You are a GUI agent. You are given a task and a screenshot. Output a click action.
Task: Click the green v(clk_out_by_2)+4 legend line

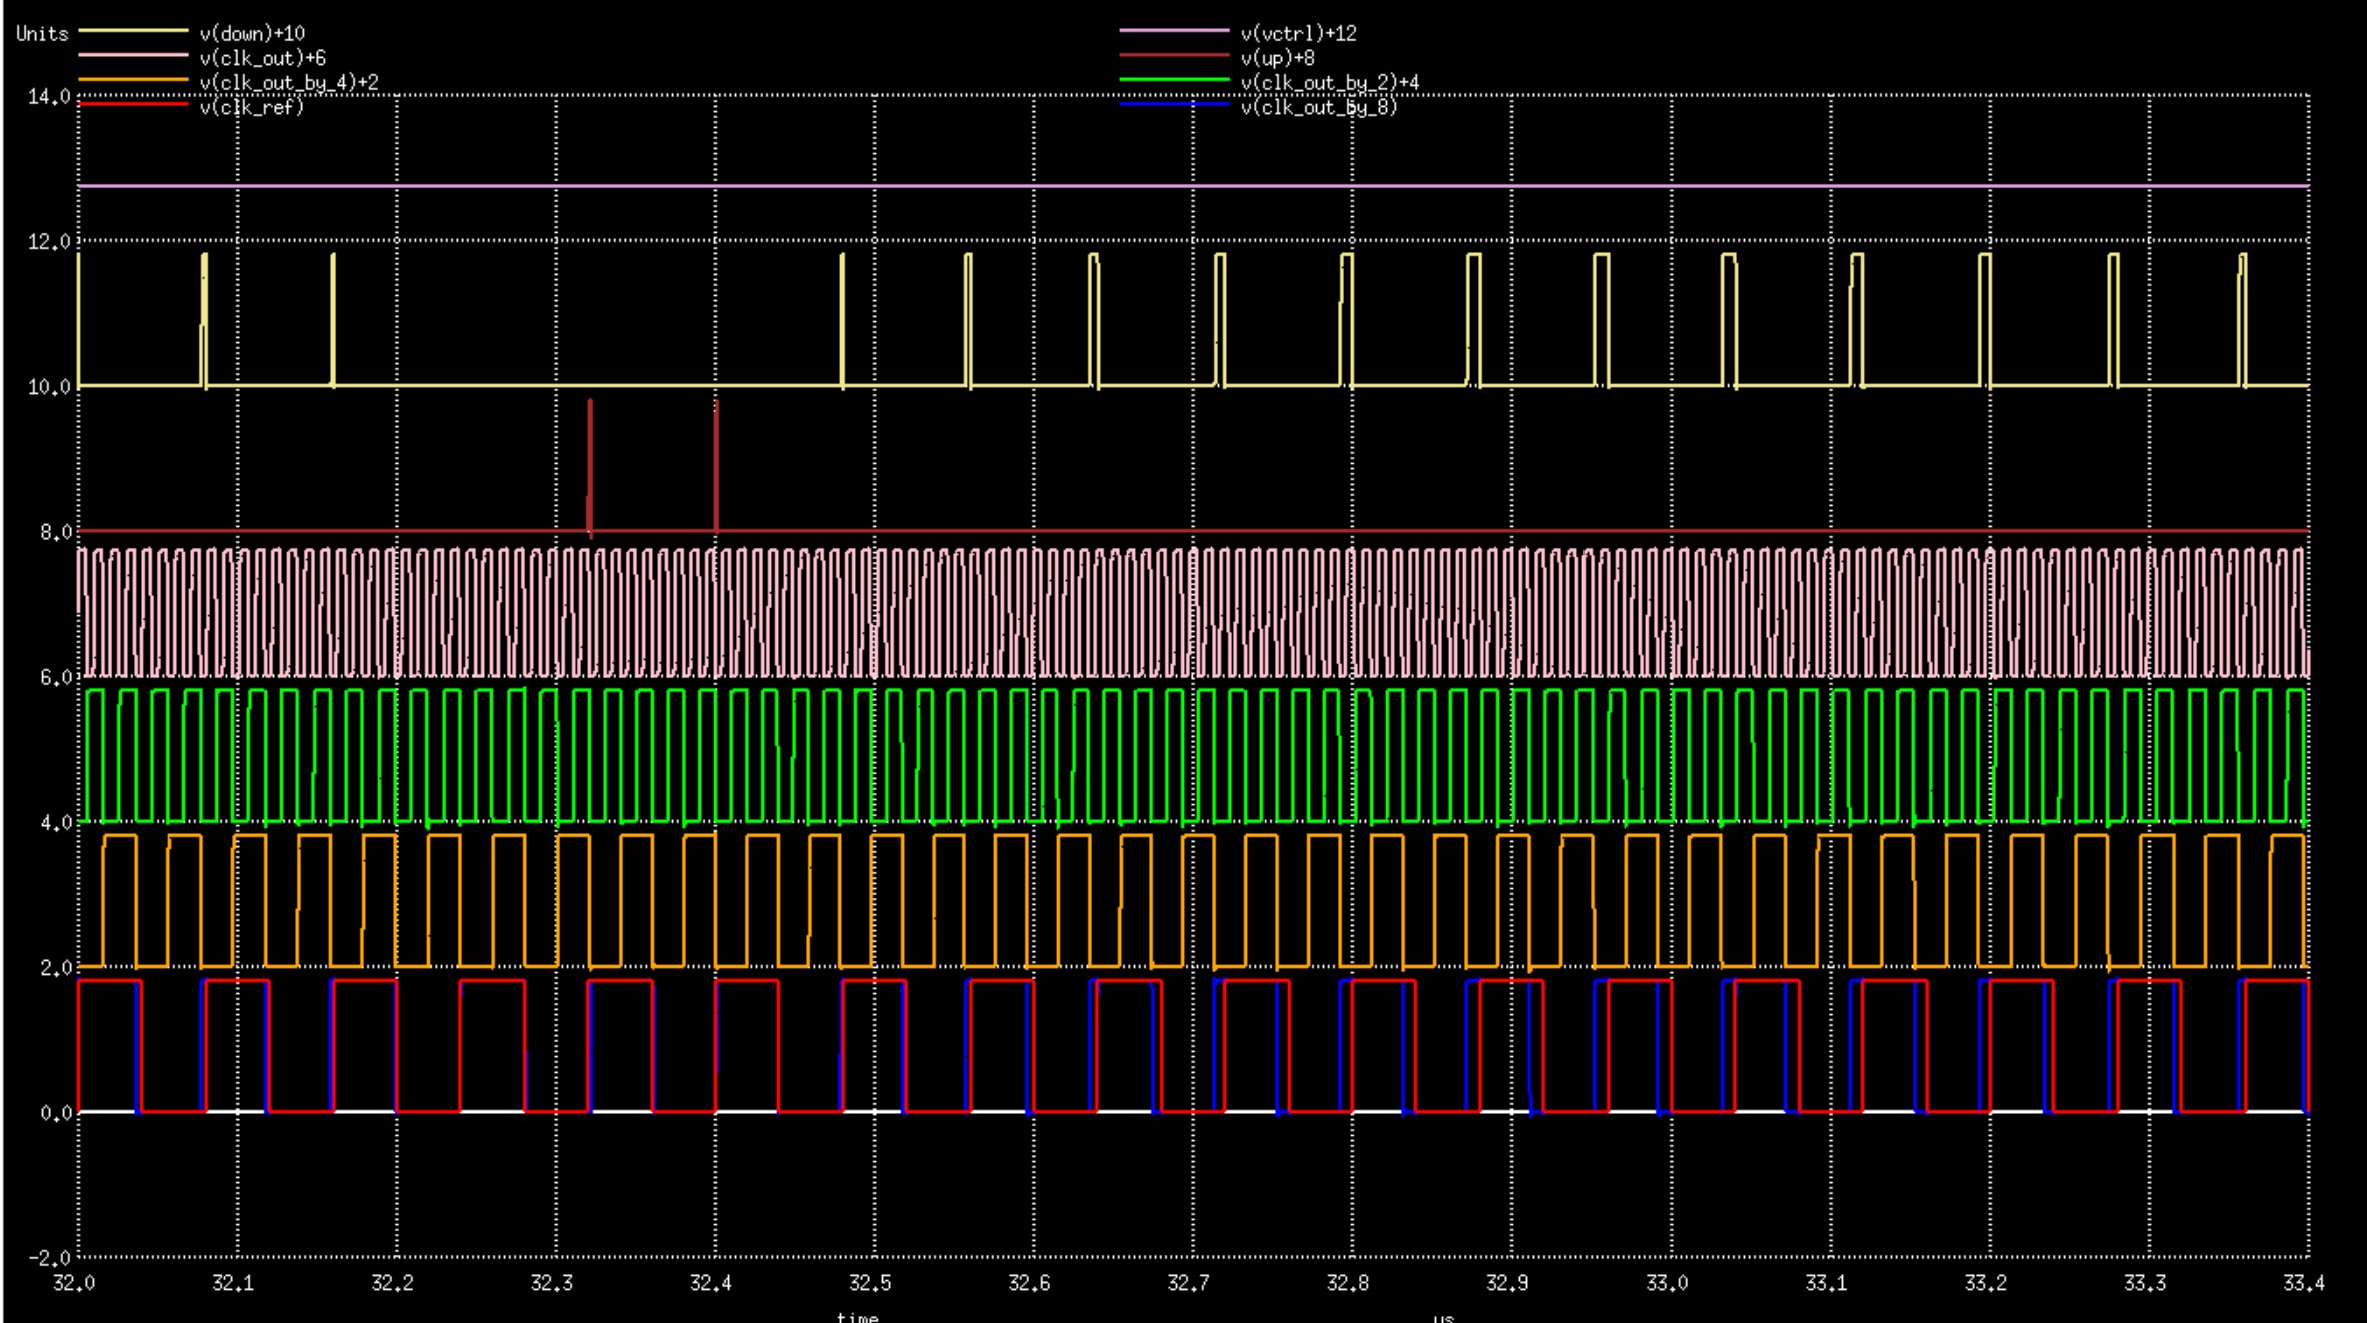tap(1174, 80)
